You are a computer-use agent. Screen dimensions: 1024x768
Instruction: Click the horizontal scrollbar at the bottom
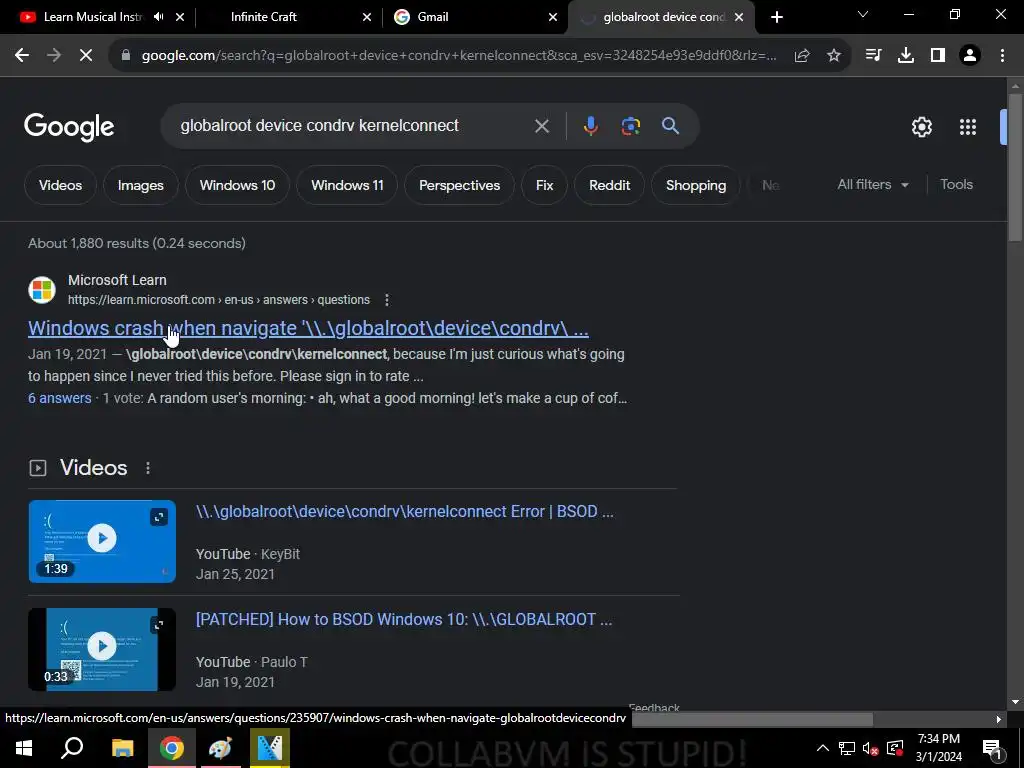click(x=752, y=719)
